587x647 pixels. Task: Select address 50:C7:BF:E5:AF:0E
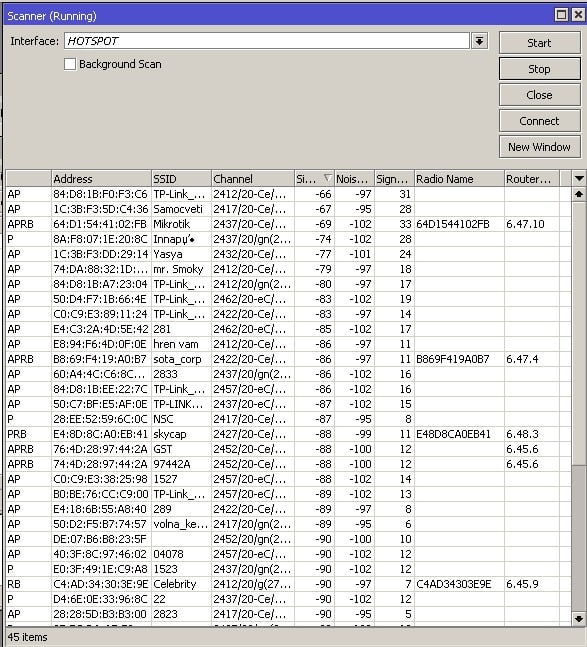pos(100,404)
